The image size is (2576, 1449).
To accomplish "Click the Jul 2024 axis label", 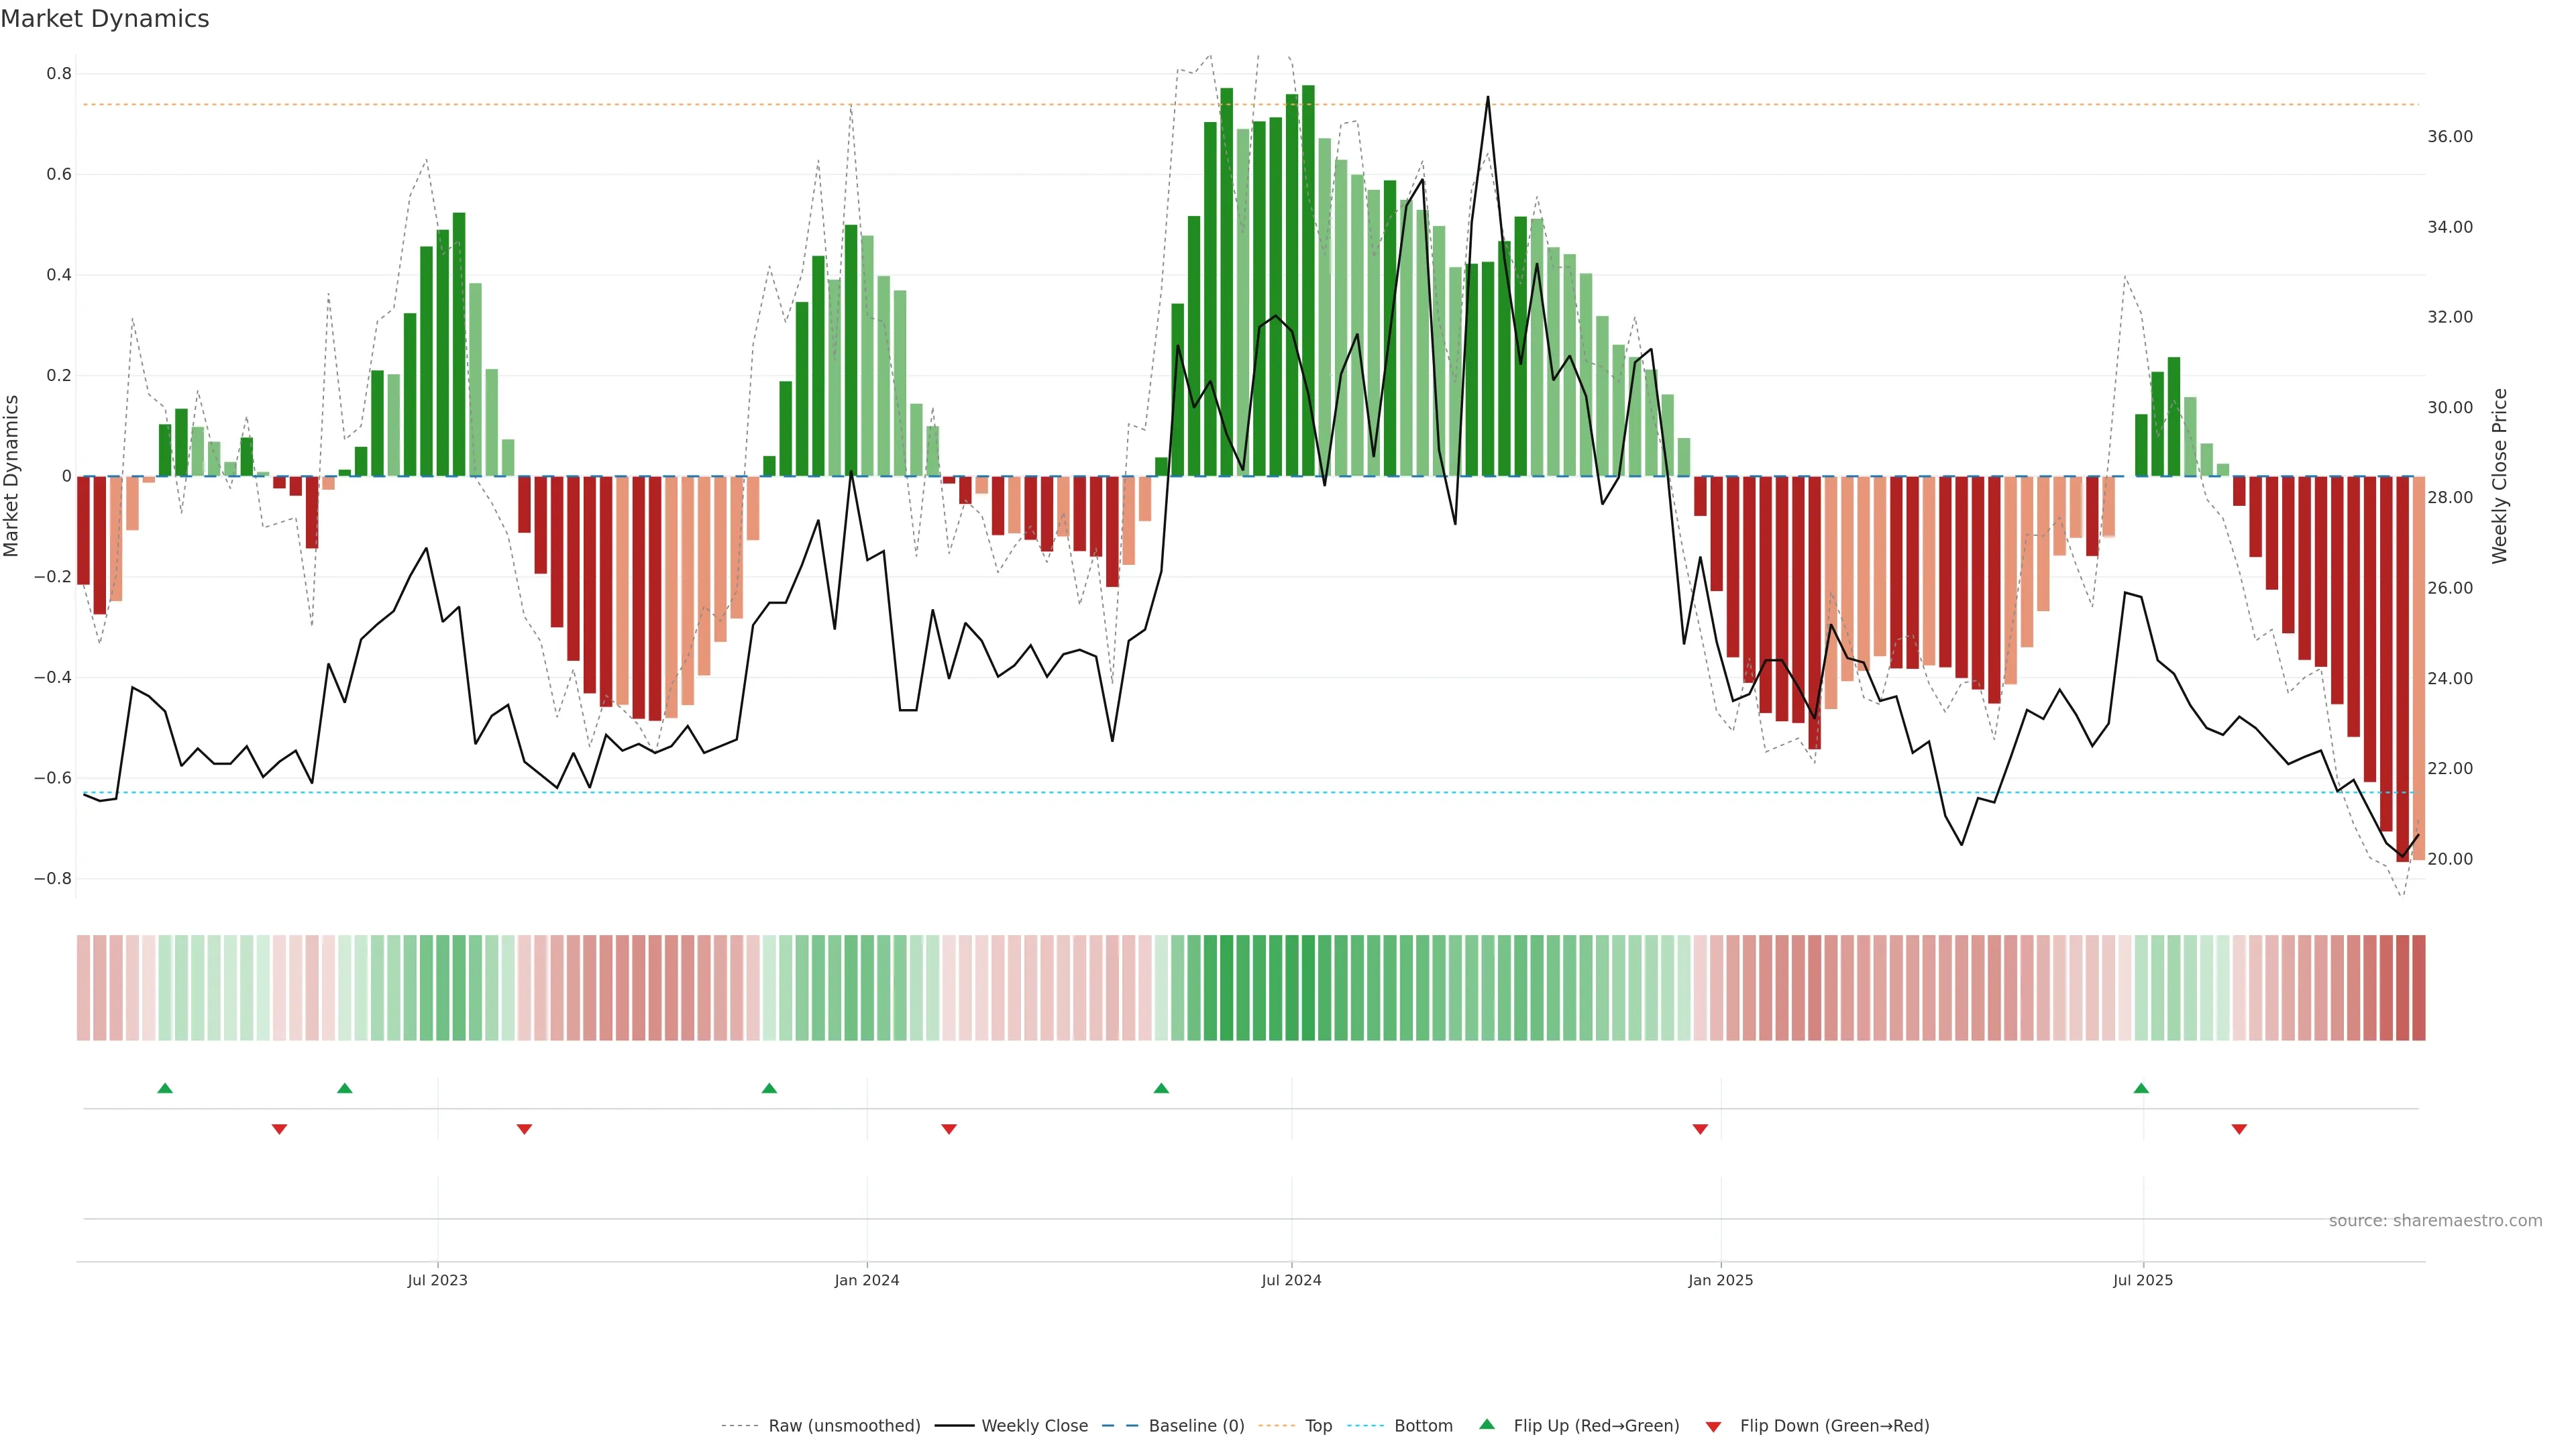I will [1291, 1280].
